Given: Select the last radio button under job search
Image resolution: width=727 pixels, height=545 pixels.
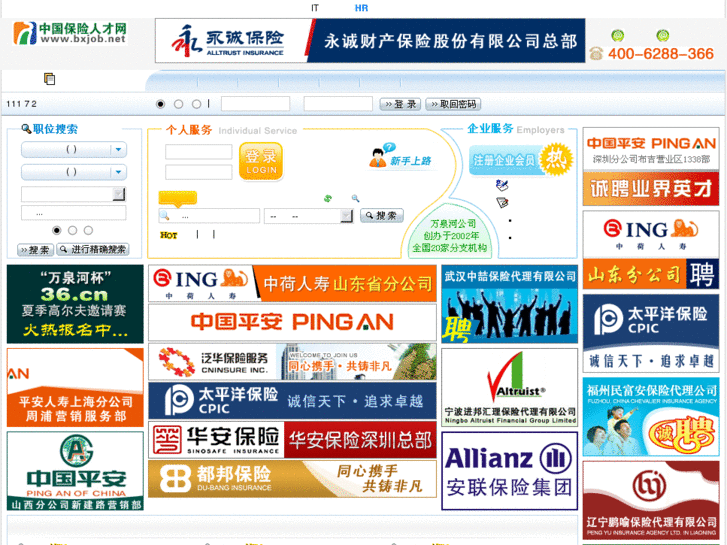Looking at the screenshot, I should (x=88, y=230).
